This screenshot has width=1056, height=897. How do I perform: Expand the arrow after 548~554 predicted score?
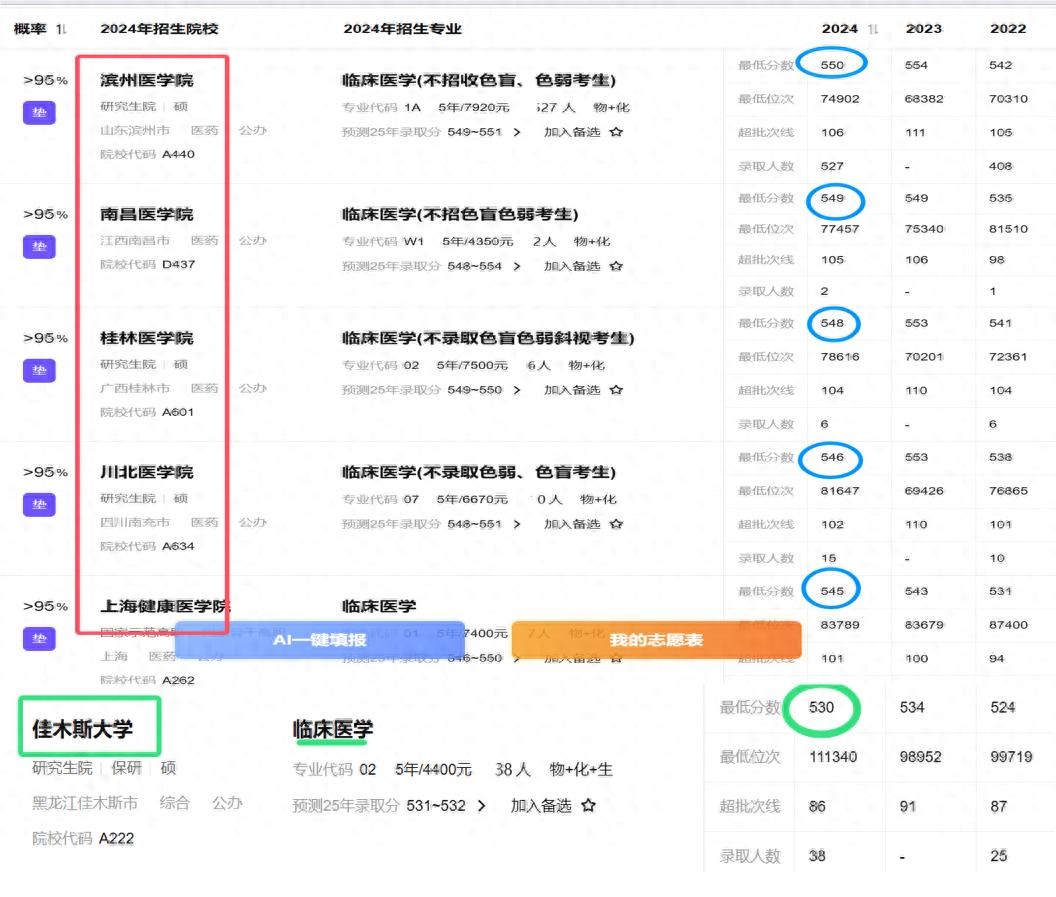coord(517,267)
